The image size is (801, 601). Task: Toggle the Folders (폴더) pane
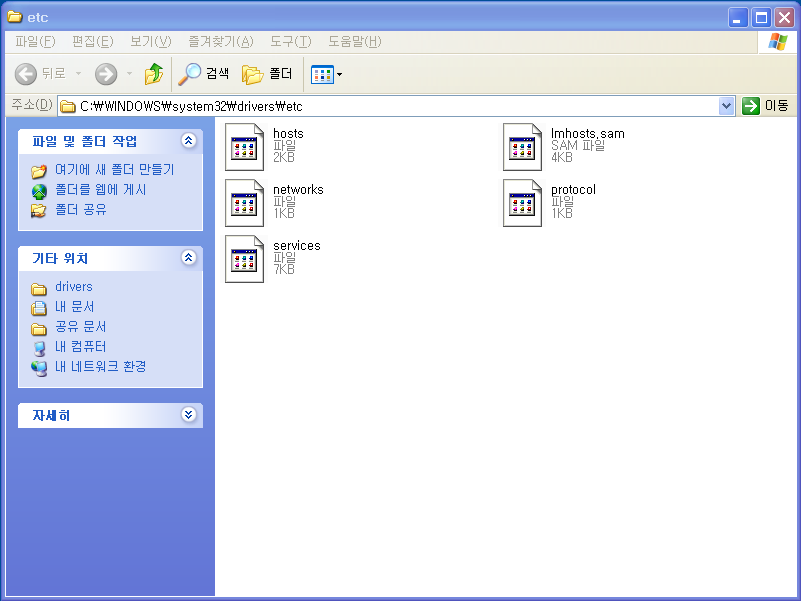pyautogui.click(x=267, y=74)
